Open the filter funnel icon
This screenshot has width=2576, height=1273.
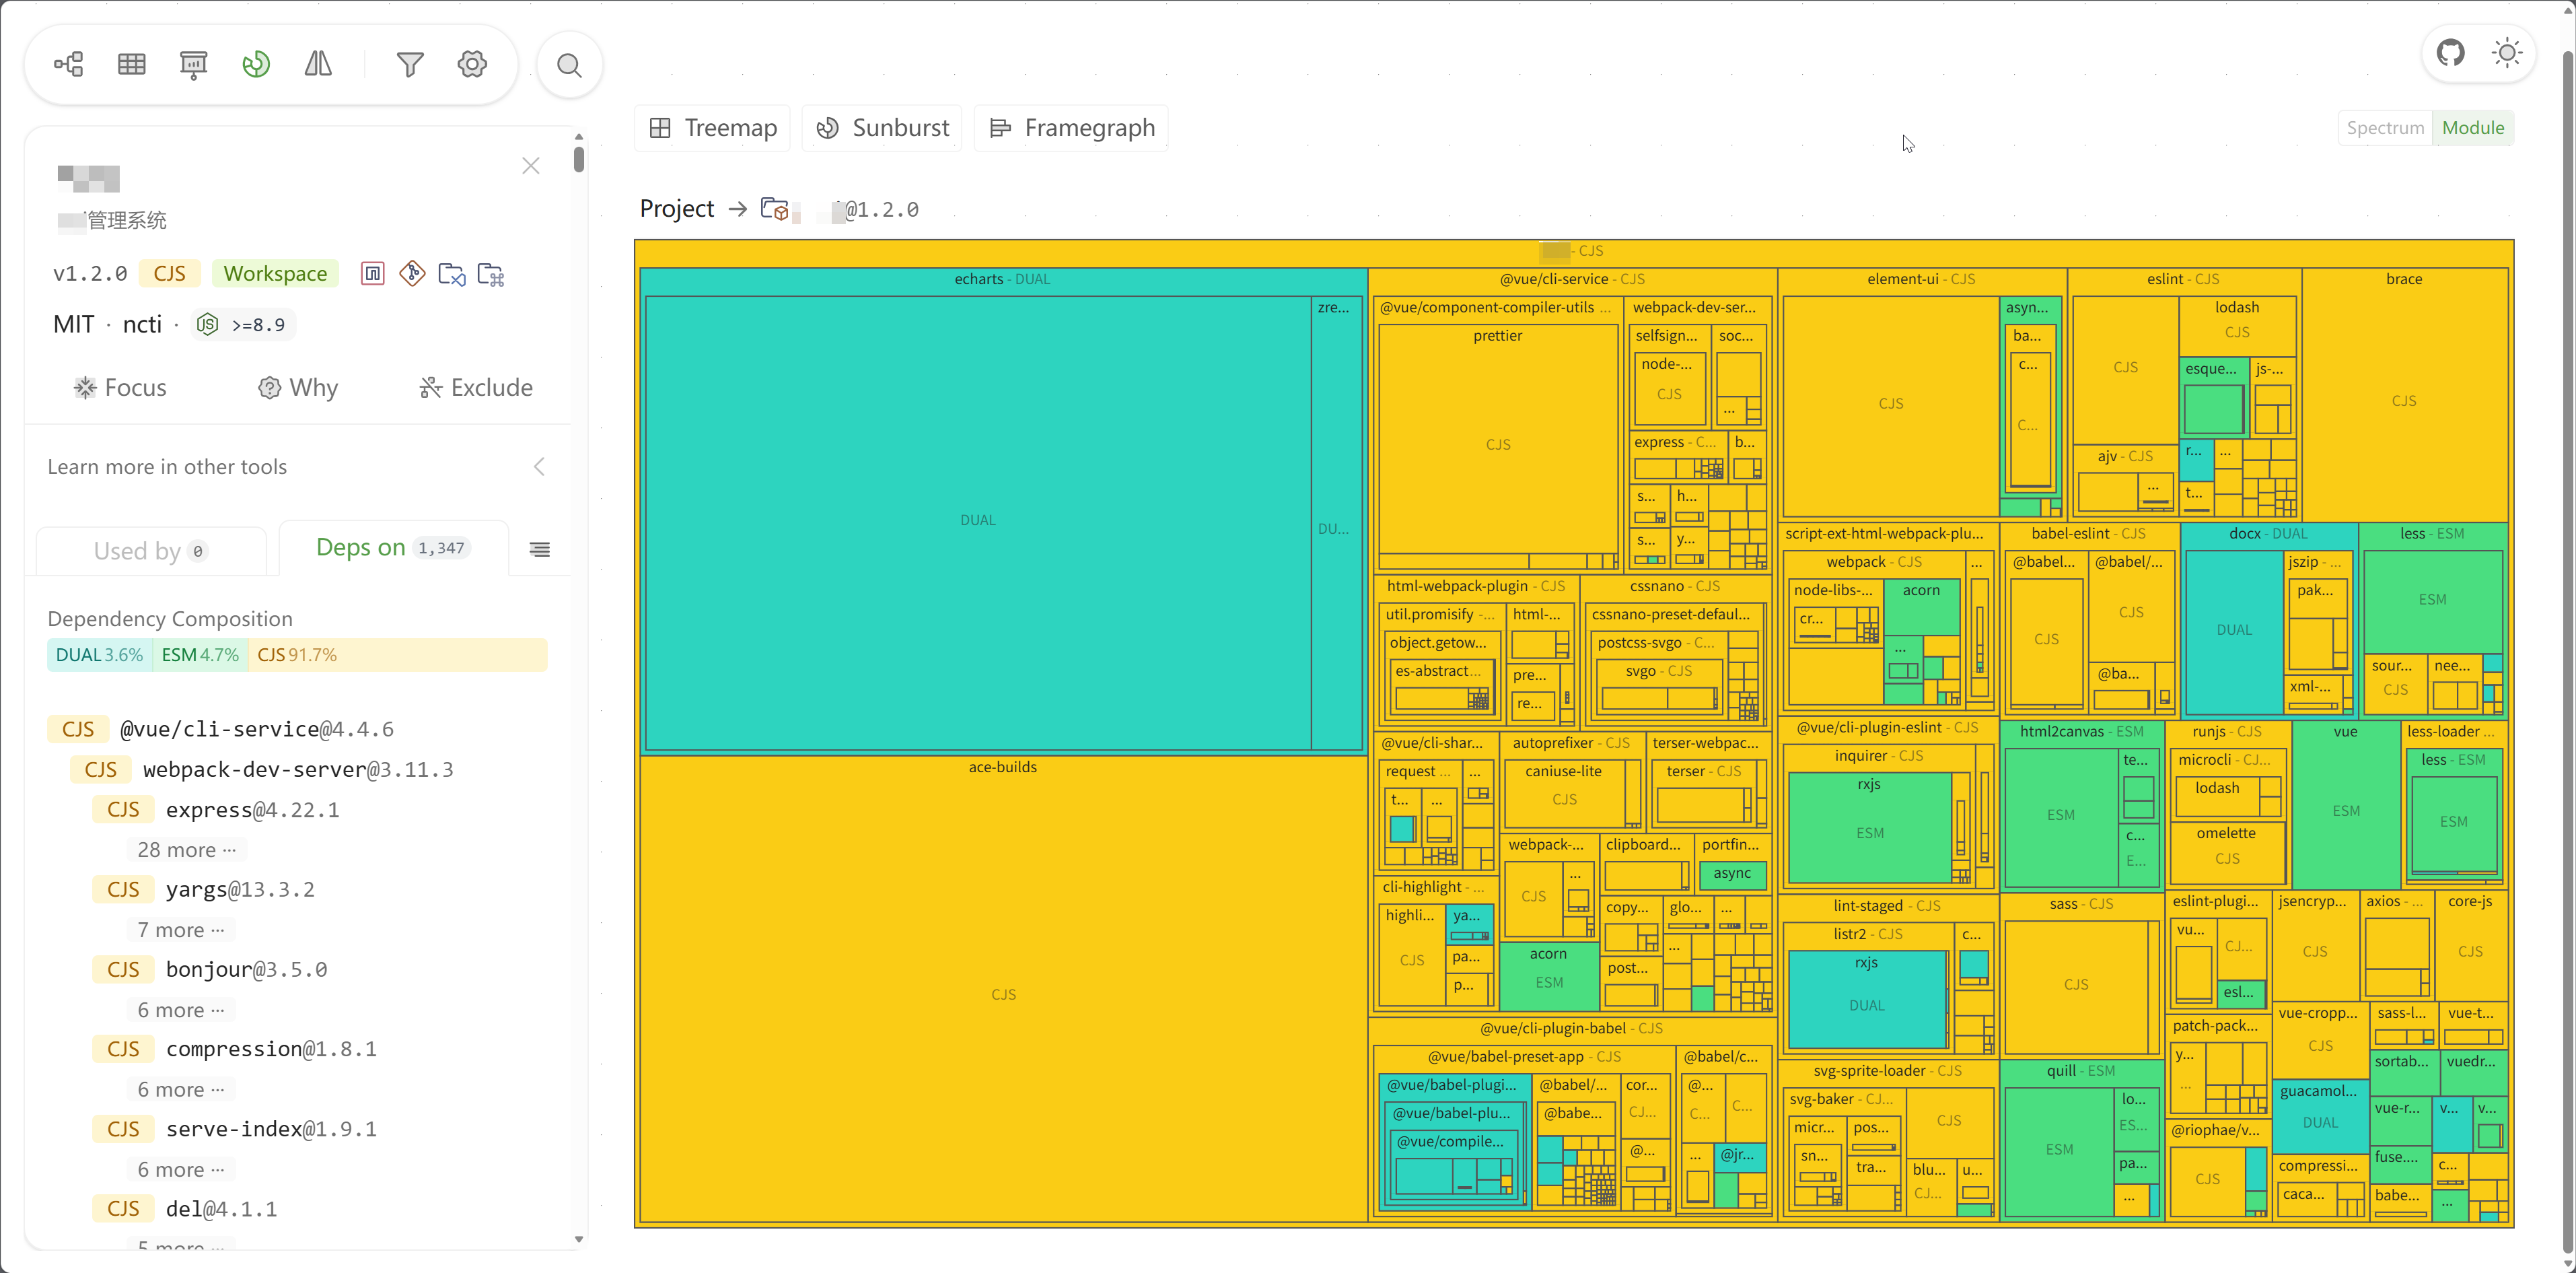pos(410,65)
